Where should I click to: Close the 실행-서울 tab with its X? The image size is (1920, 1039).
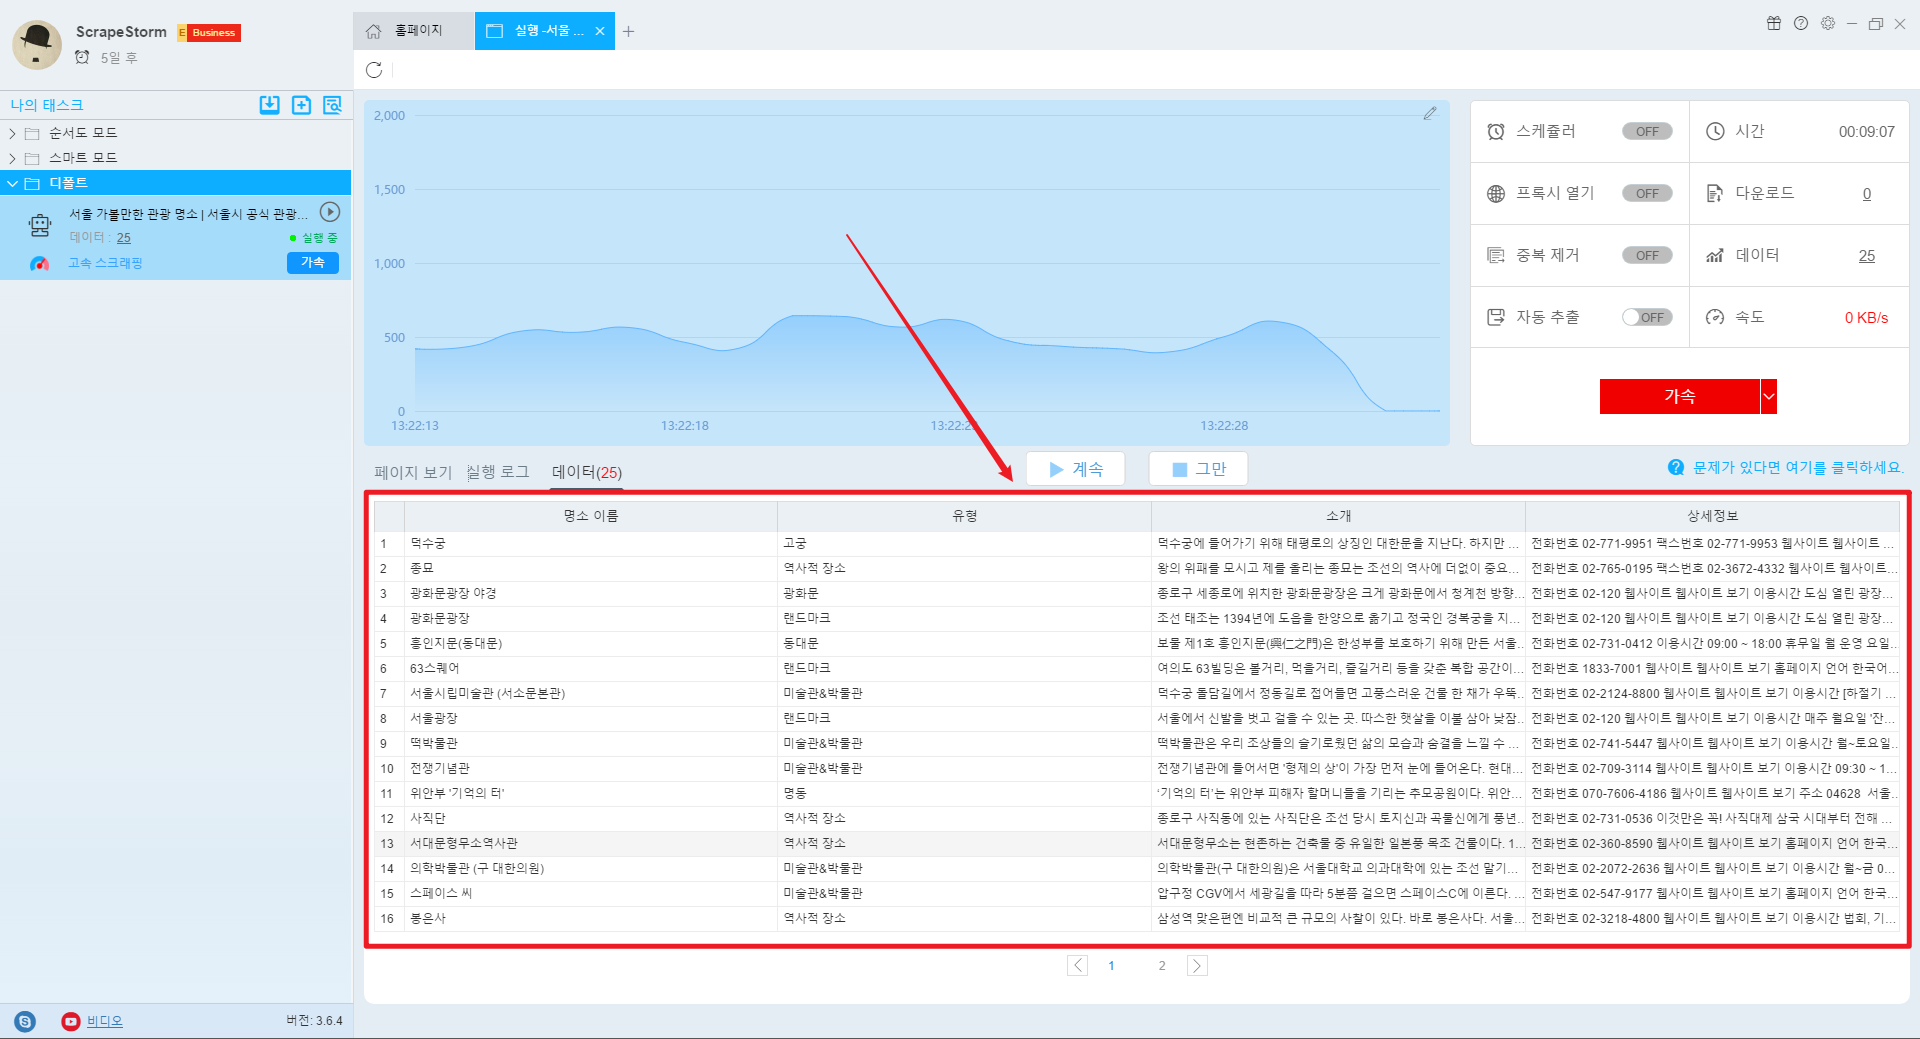click(x=600, y=32)
